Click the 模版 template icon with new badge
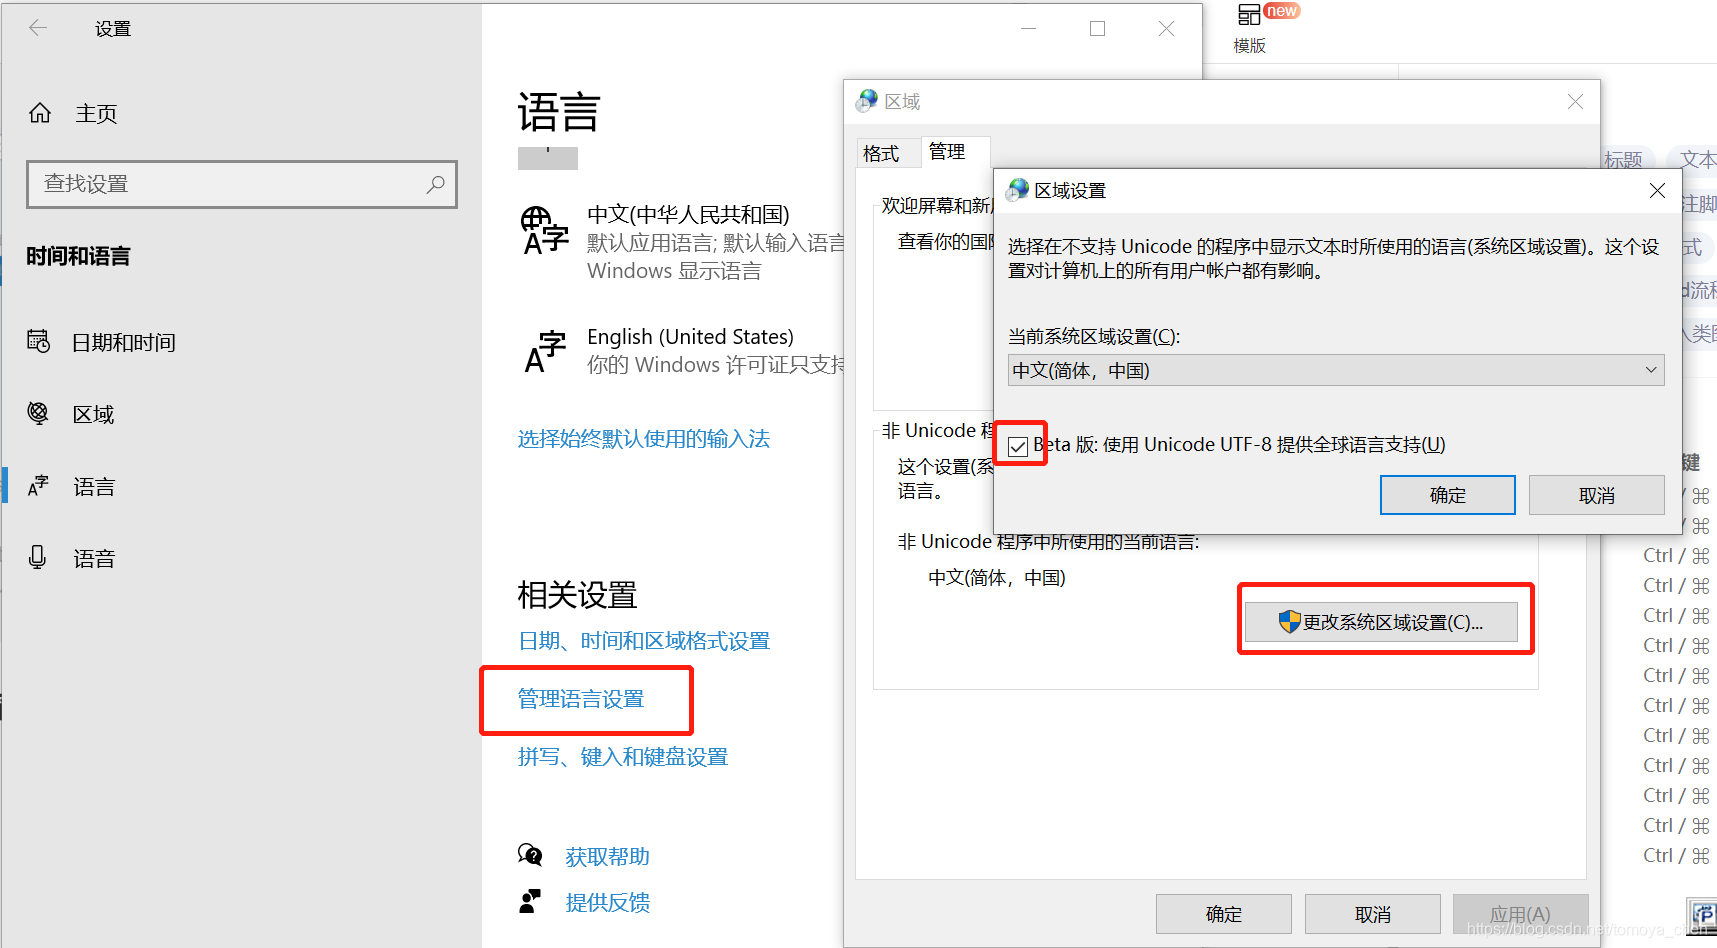Screen dimensions: 1717x948 (x=1249, y=14)
